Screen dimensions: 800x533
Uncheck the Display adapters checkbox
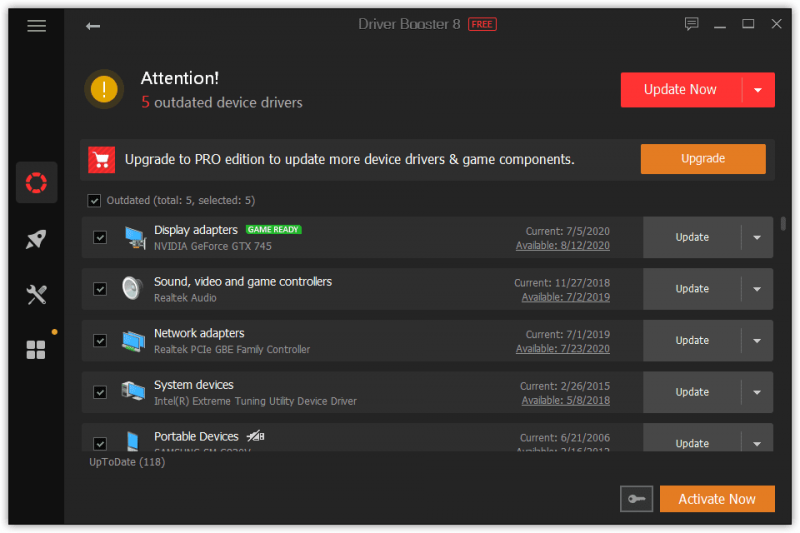click(100, 237)
